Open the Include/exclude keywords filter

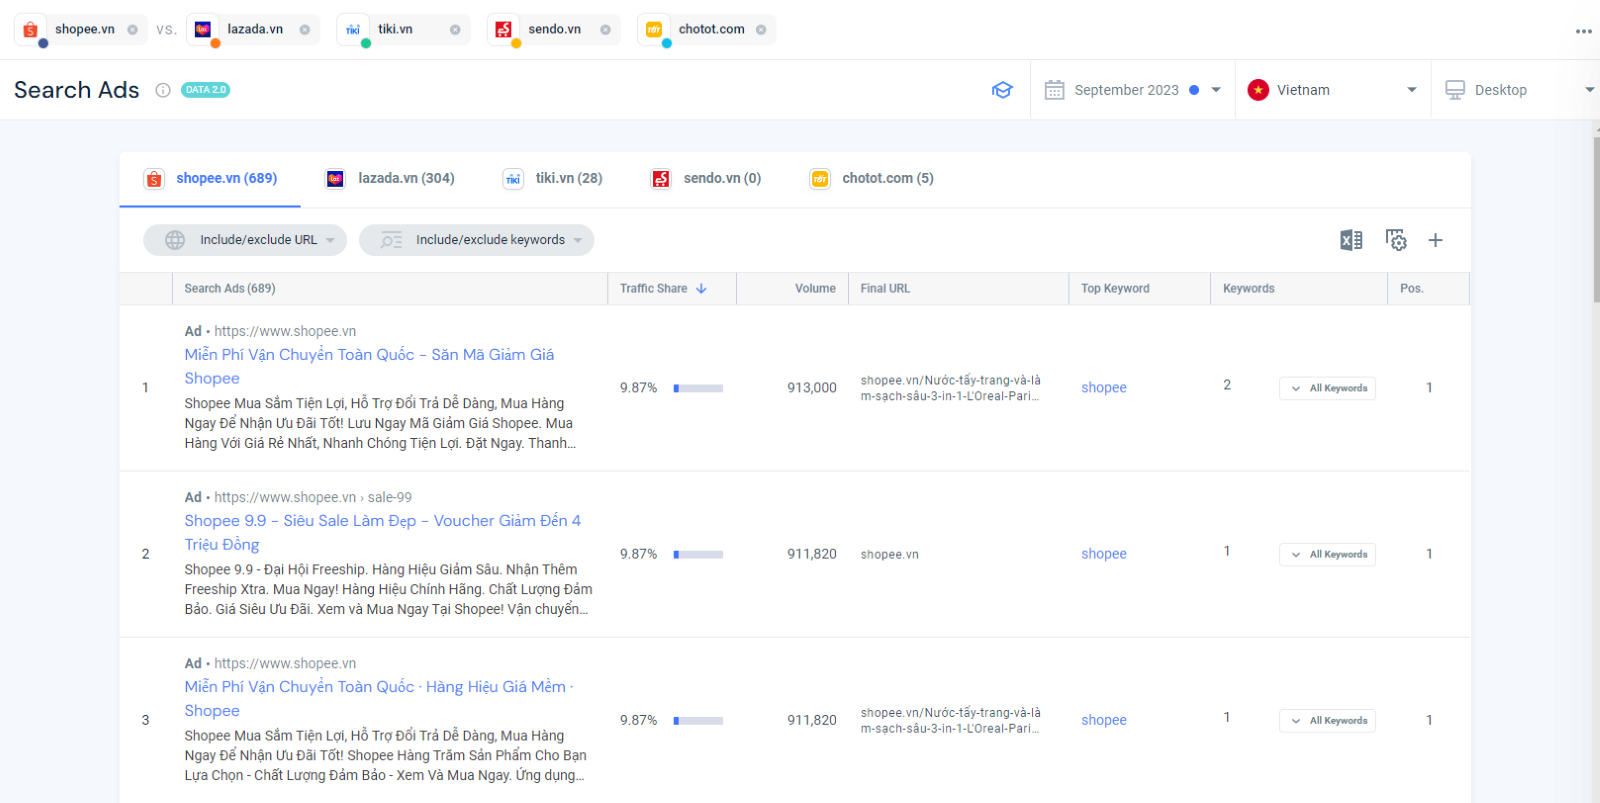(477, 240)
